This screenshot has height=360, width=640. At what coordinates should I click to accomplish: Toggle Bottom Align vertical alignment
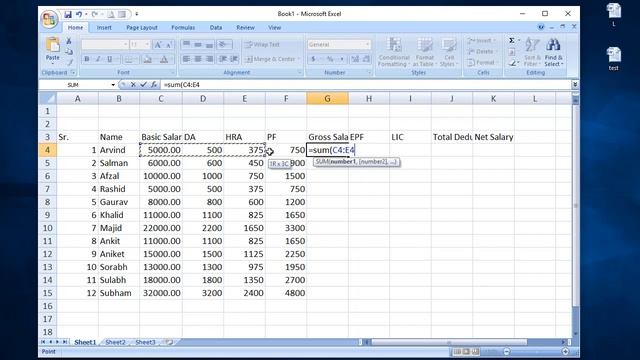click(209, 44)
